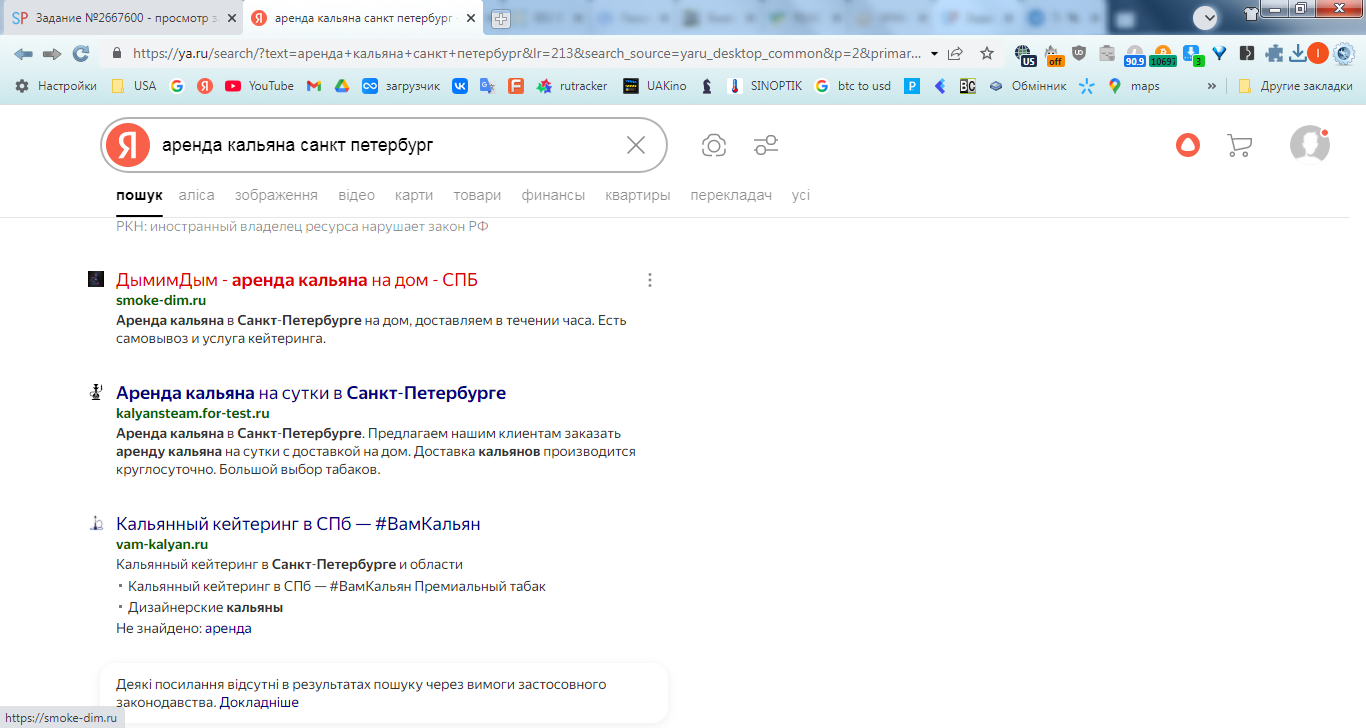Screen dimensions: 1366x728
Task: Select the зображення search category
Action: pyautogui.click(x=276, y=195)
